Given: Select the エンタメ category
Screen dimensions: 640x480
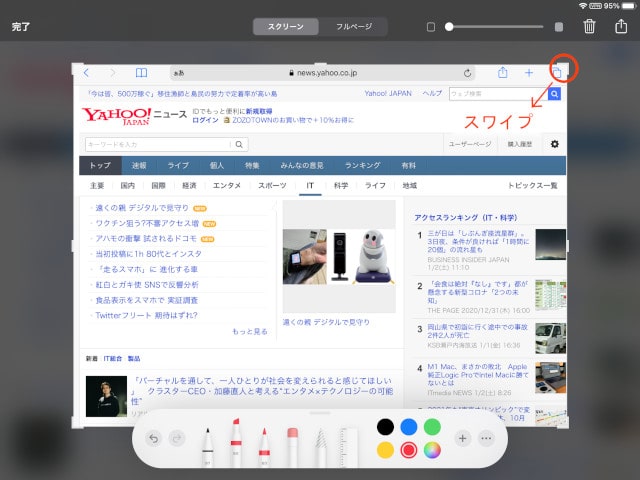Looking at the screenshot, I should [227, 185].
